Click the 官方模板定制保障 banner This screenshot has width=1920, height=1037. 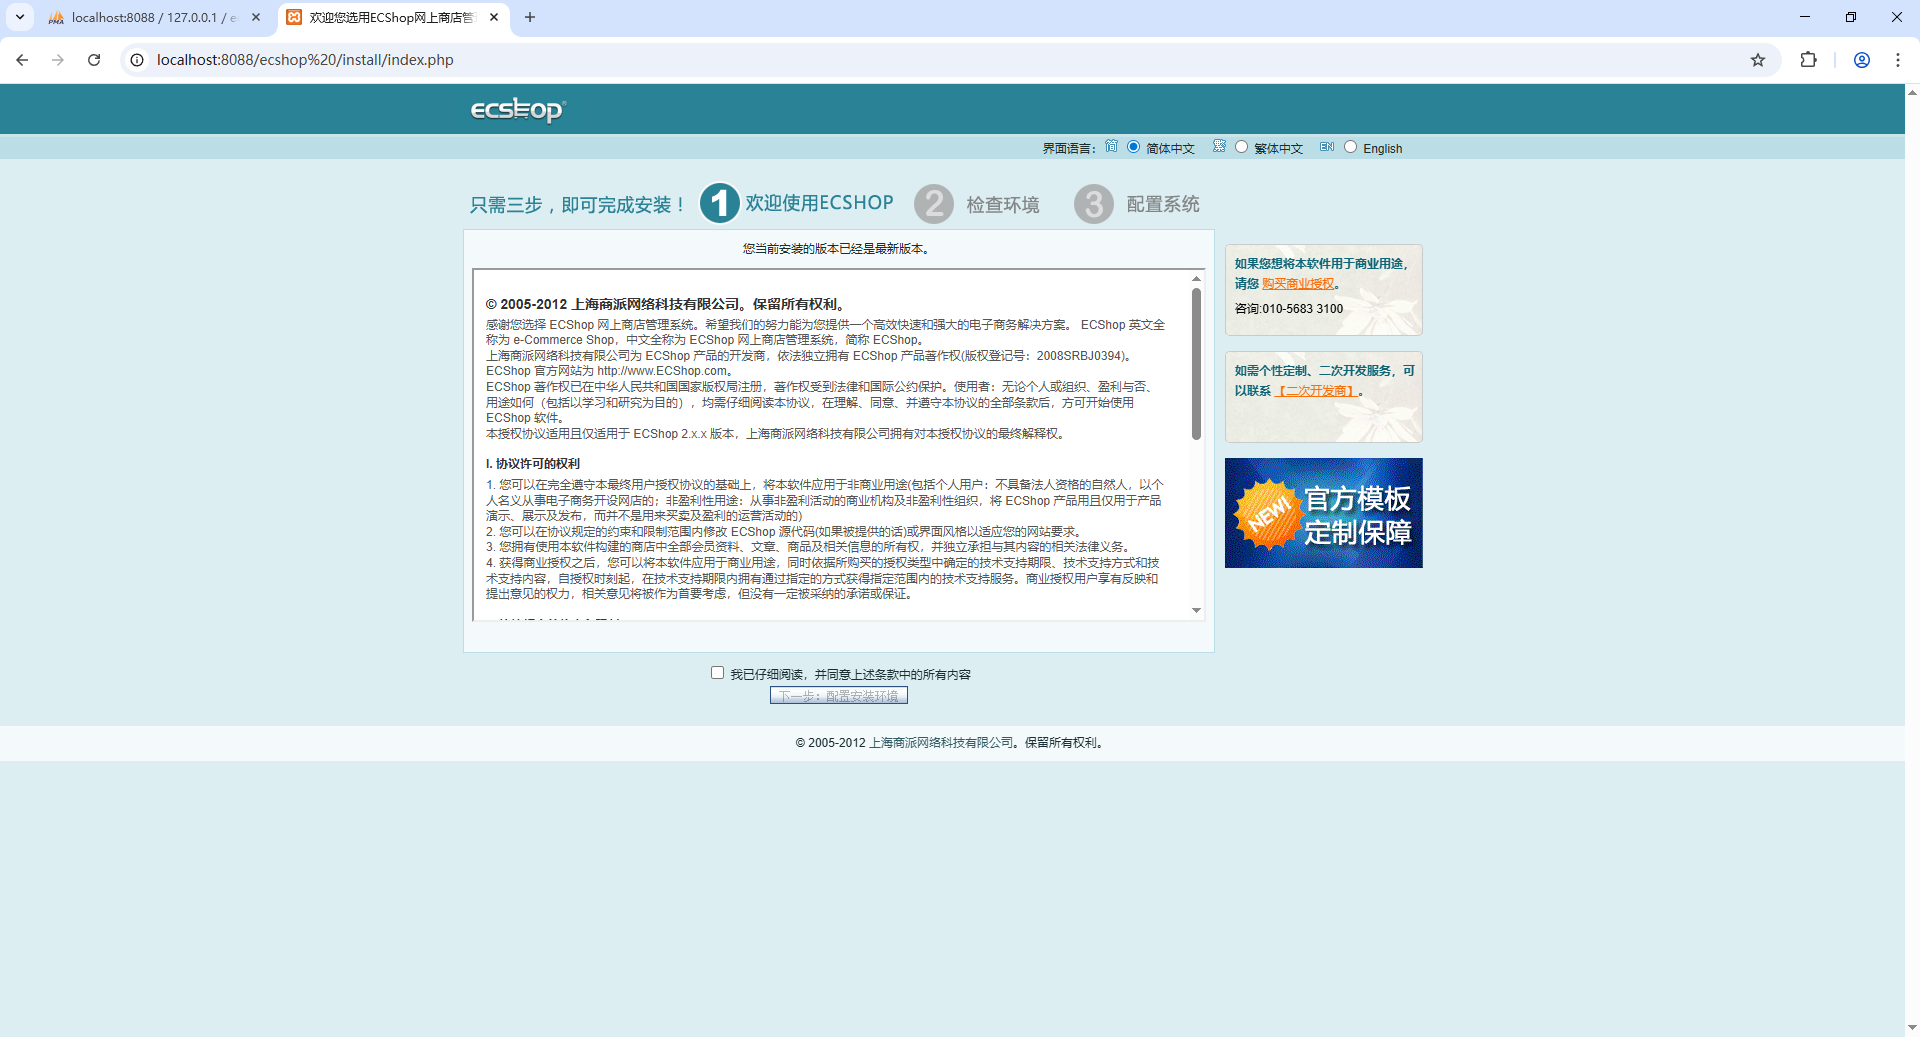1323,513
